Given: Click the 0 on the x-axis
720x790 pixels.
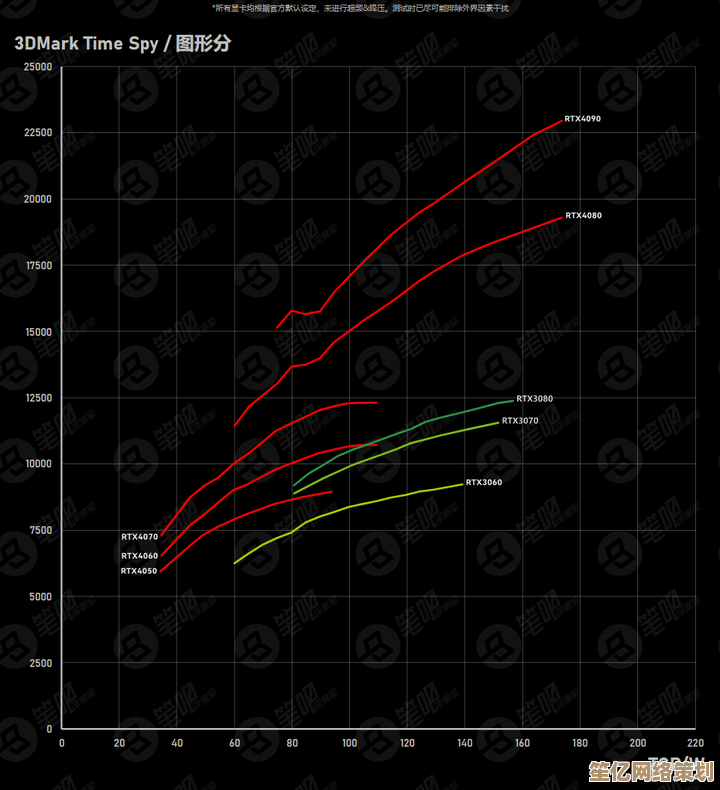Looking at the screenshot, I should point(62,743).
